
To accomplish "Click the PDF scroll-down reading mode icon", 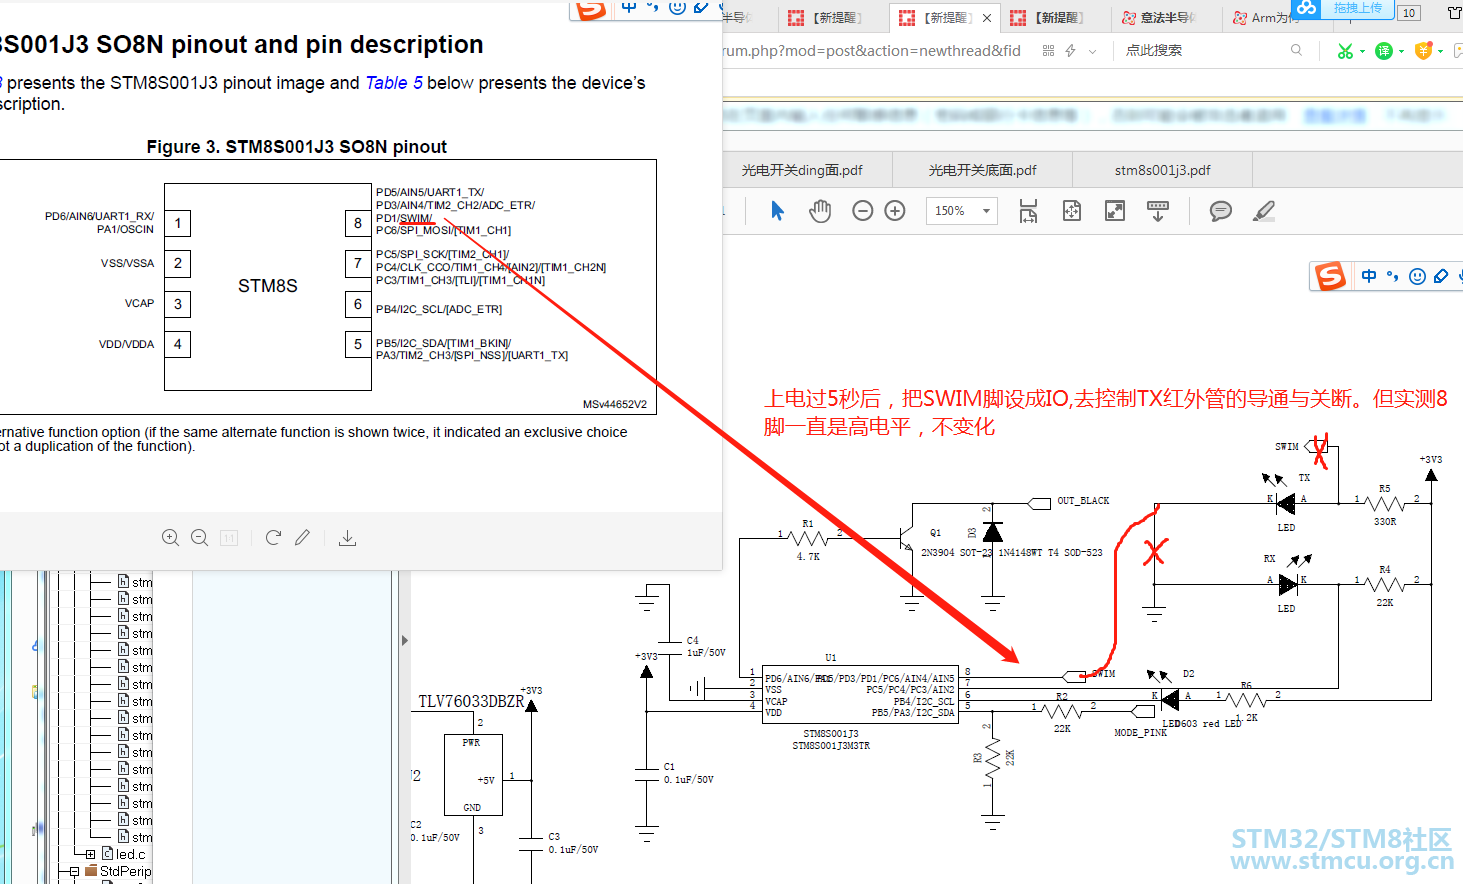I will coord(1158,211).
